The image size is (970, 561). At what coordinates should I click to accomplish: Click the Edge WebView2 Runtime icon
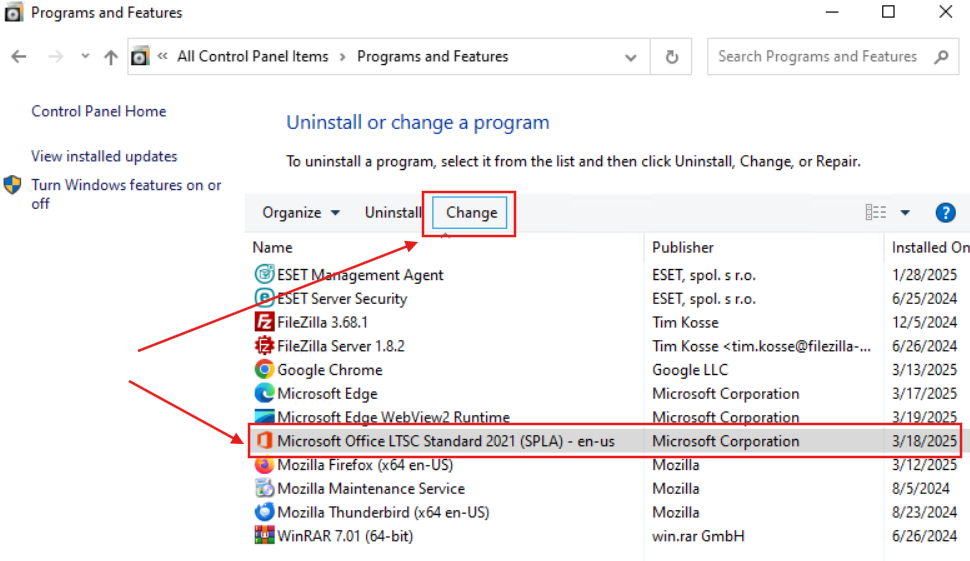tap(264, 416)
